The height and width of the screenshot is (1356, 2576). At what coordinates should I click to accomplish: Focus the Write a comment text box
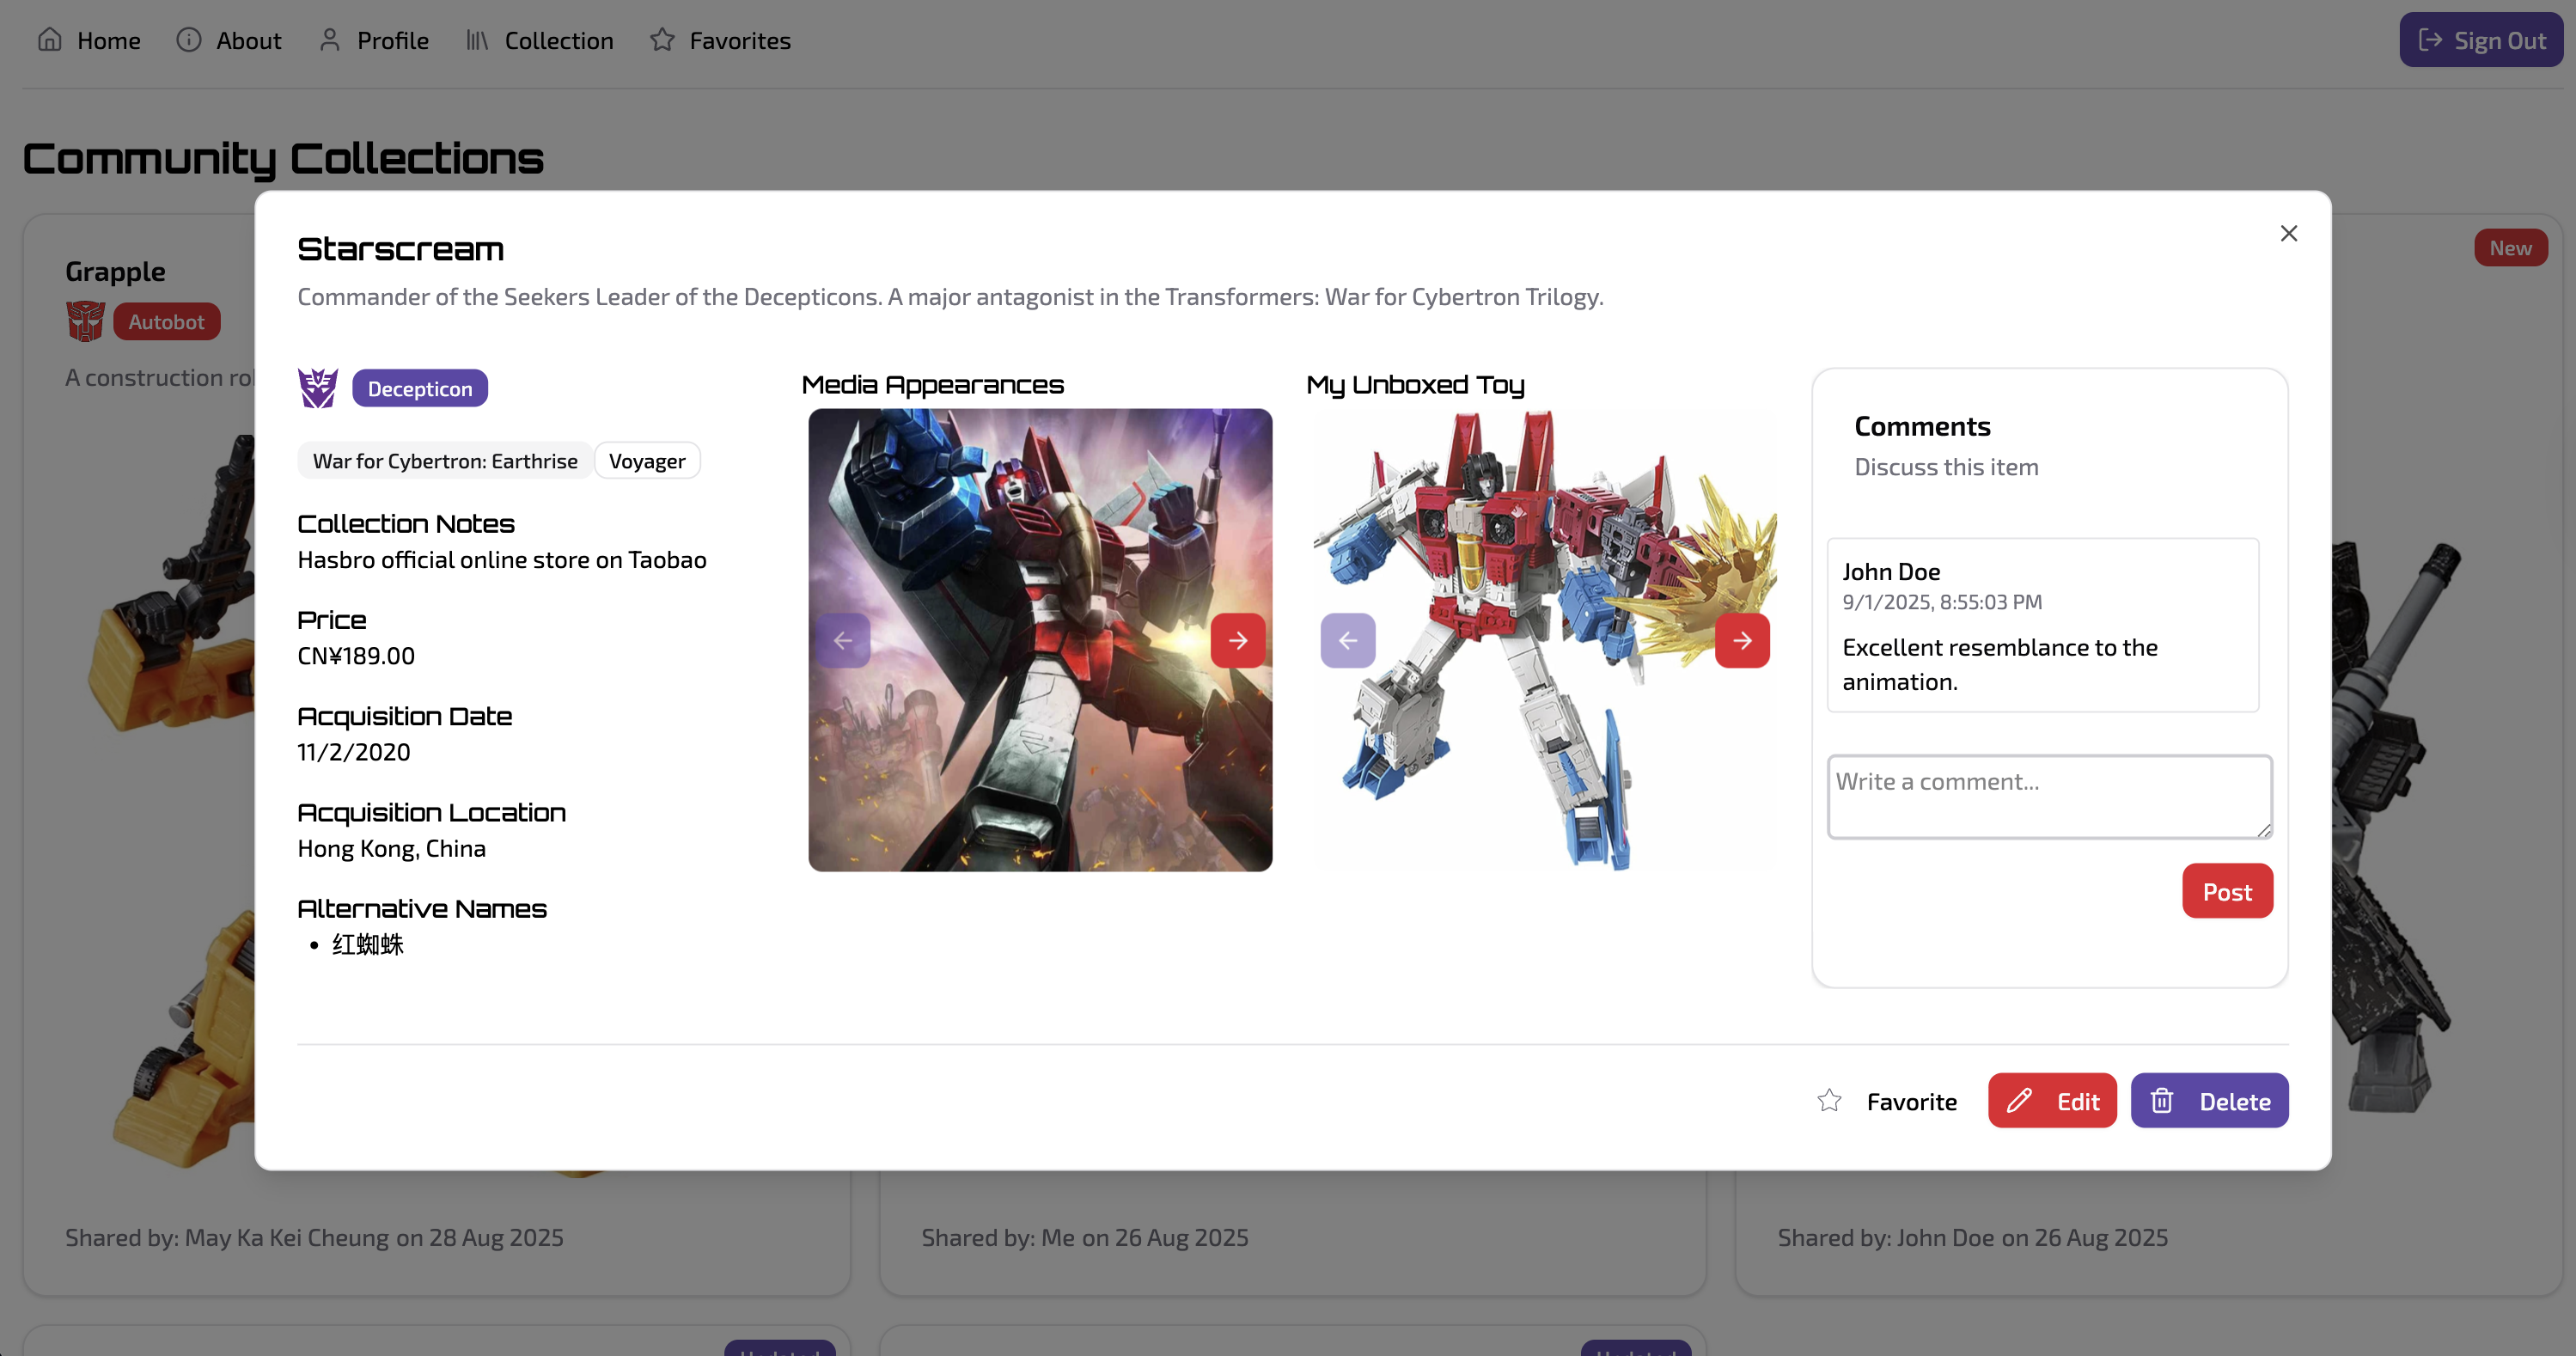pyautogui.click(x=2050, y=796)
